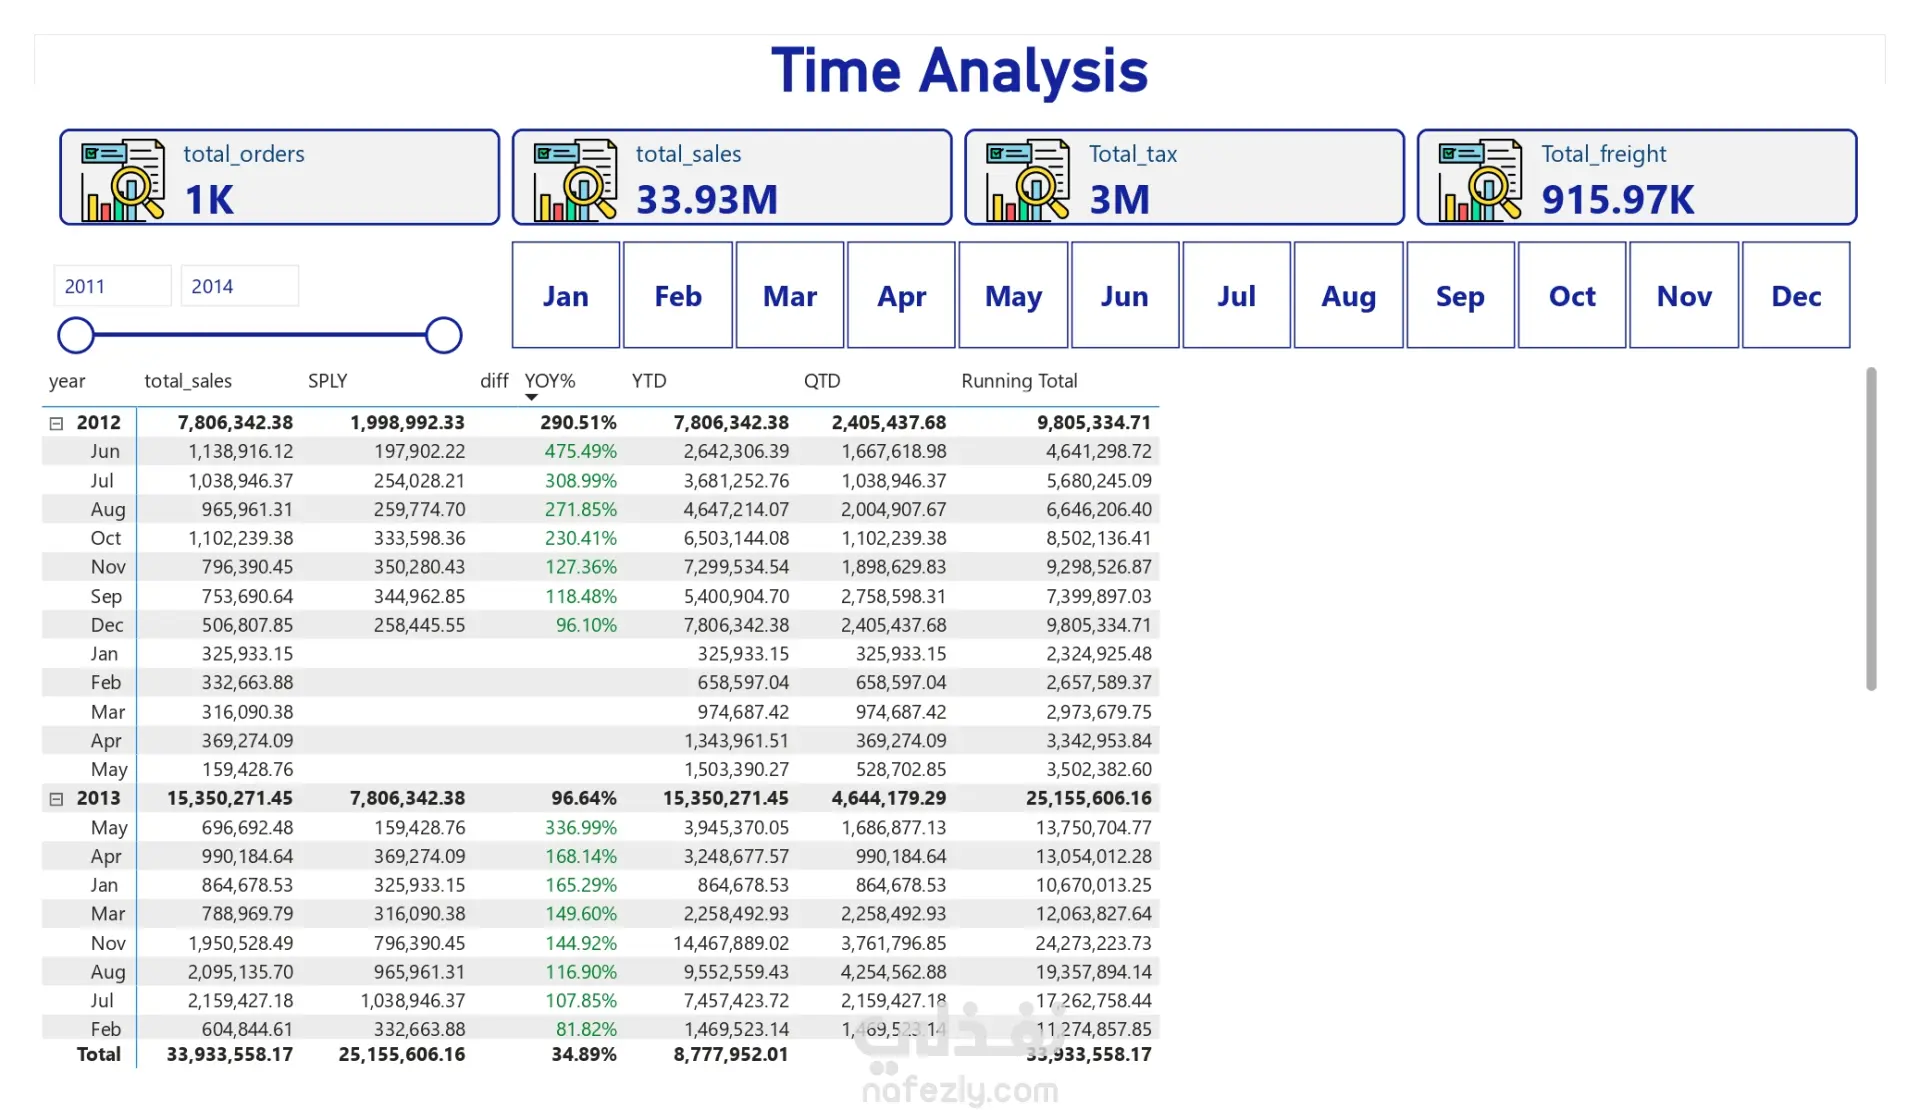
Task: Sort by the Running Total column header
Action: 1018,381
